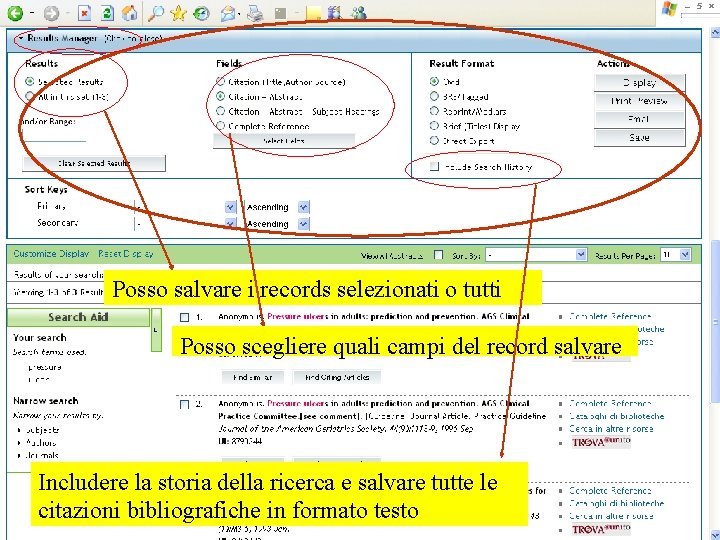
Task: Open Cerca in altre risorse for result 2
Action: (611, 429)
